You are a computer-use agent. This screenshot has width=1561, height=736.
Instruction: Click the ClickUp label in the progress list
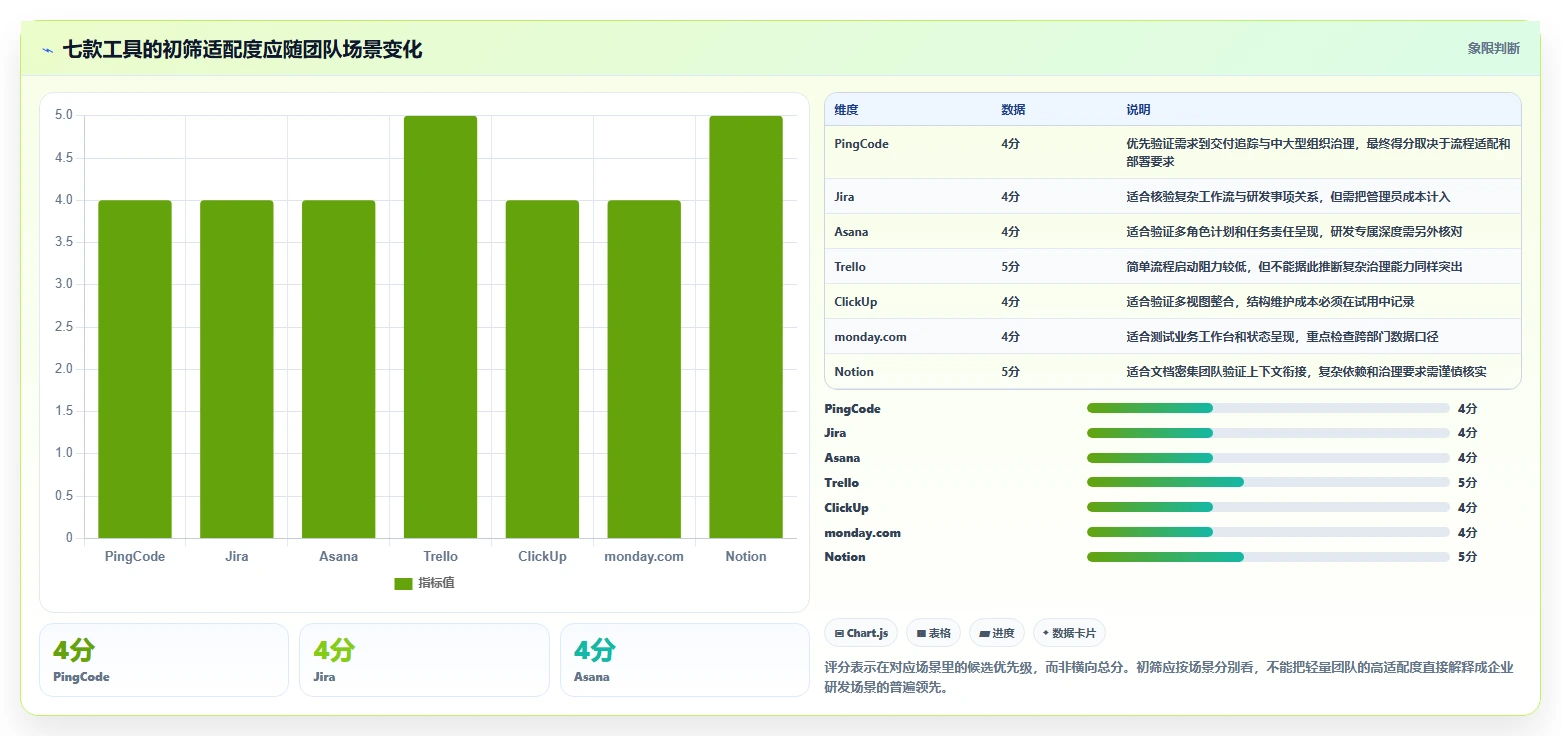(846, 508)
